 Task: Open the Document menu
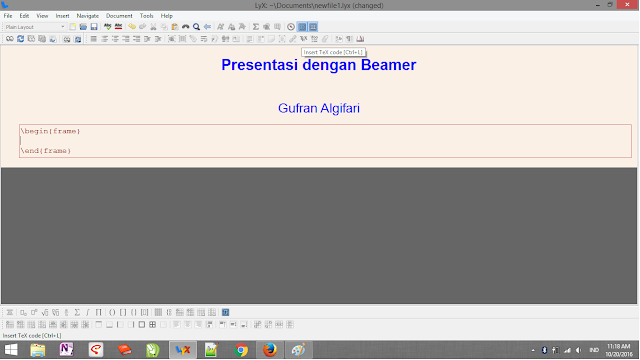coord(119,16)
